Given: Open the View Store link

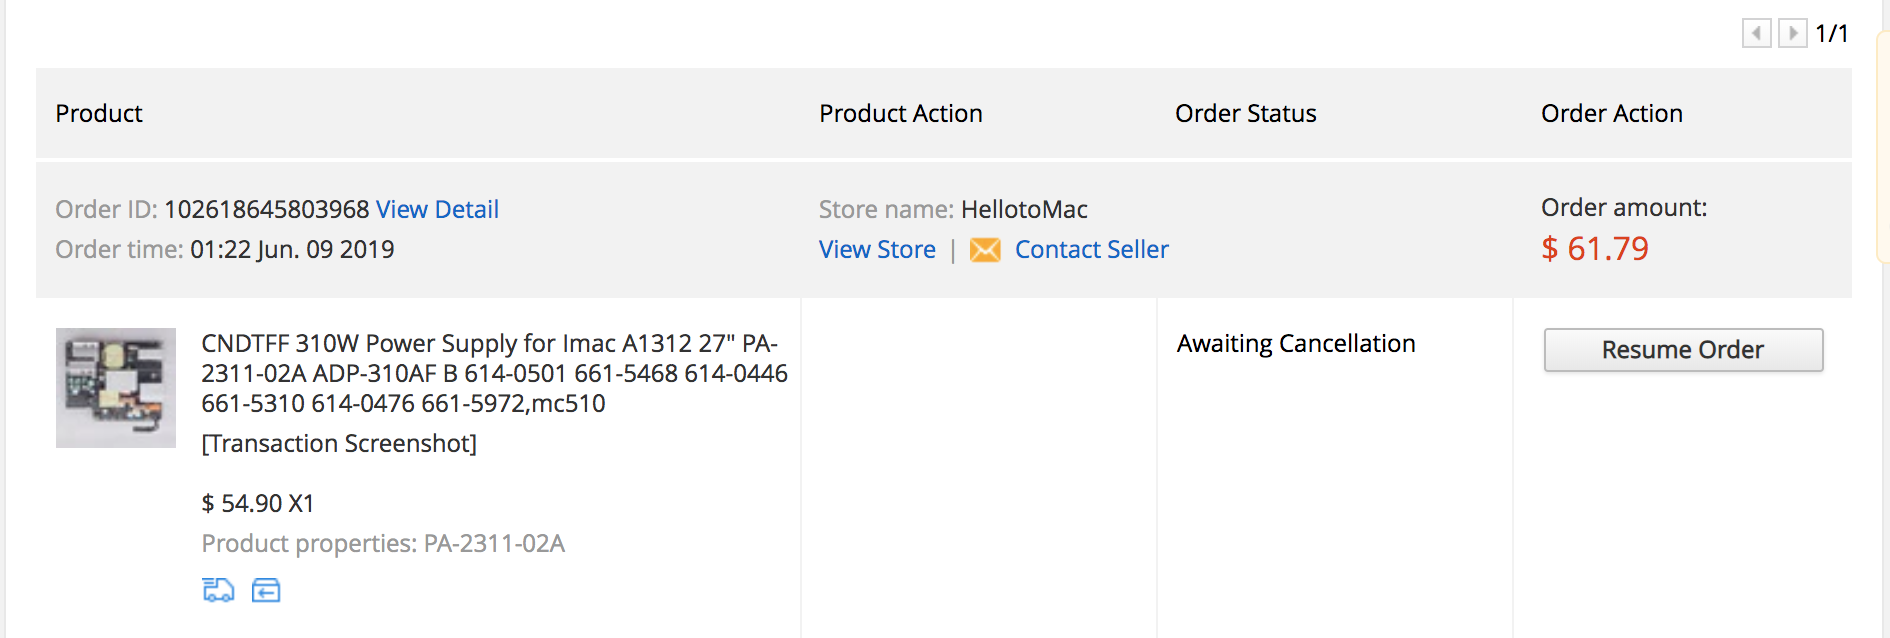Looking at the screenshot, I should pos(877,250).
